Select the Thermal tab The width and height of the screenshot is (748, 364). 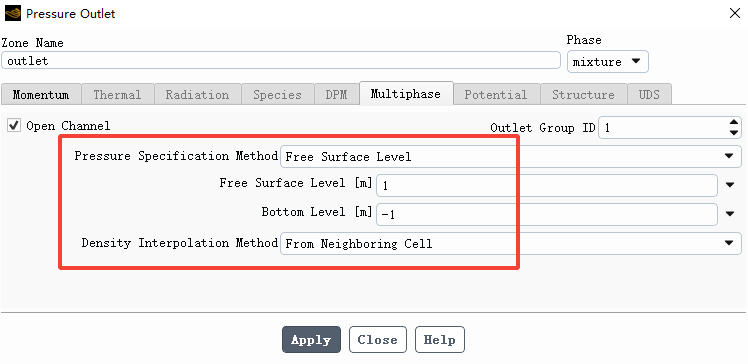tap(117, 94)
